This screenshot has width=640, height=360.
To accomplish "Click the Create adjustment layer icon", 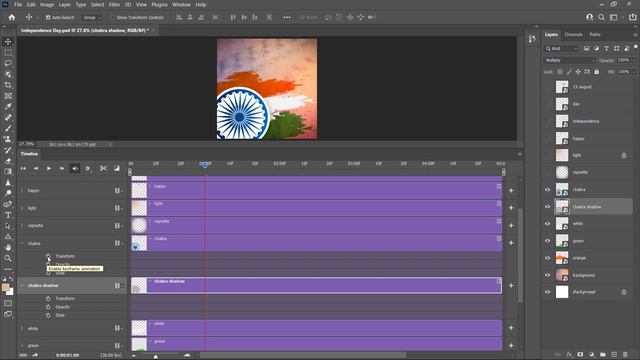I will (592, 355).
